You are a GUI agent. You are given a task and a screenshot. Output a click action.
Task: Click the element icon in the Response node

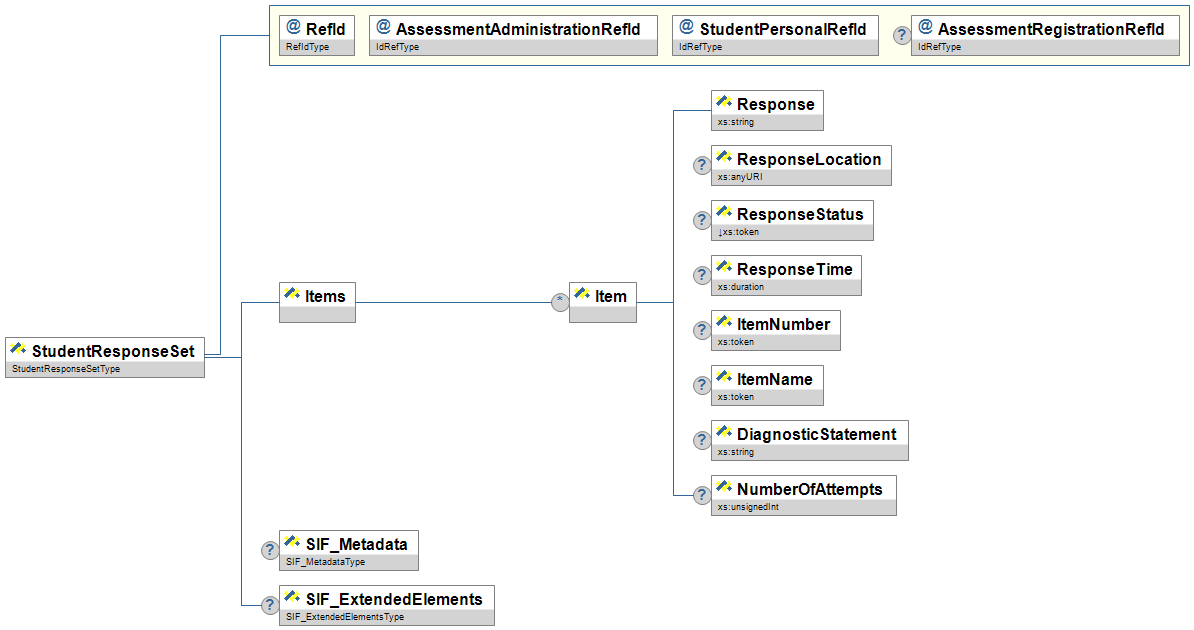725,102
